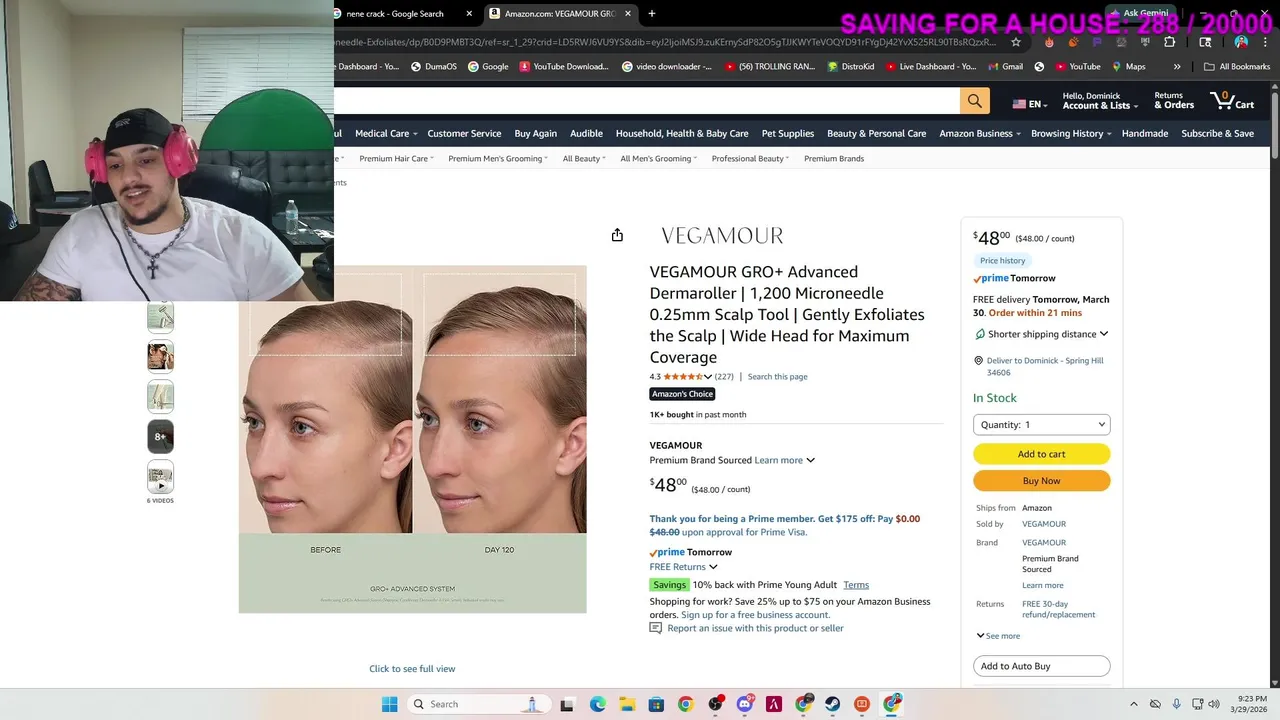Click the Buy Now button
The image size is (1280, 720).
point(1041,481)
